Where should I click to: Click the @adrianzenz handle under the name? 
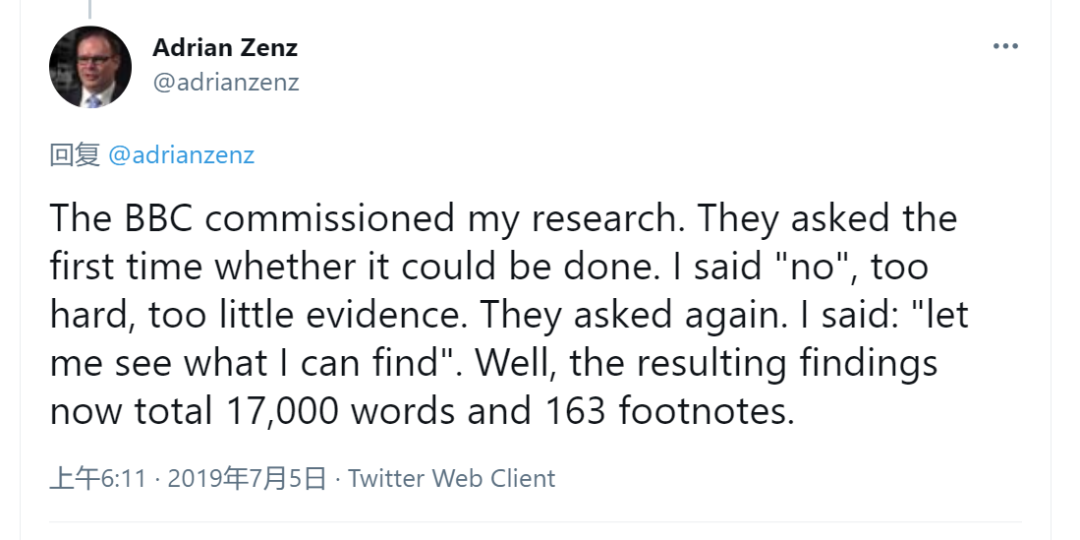(225, 82)
